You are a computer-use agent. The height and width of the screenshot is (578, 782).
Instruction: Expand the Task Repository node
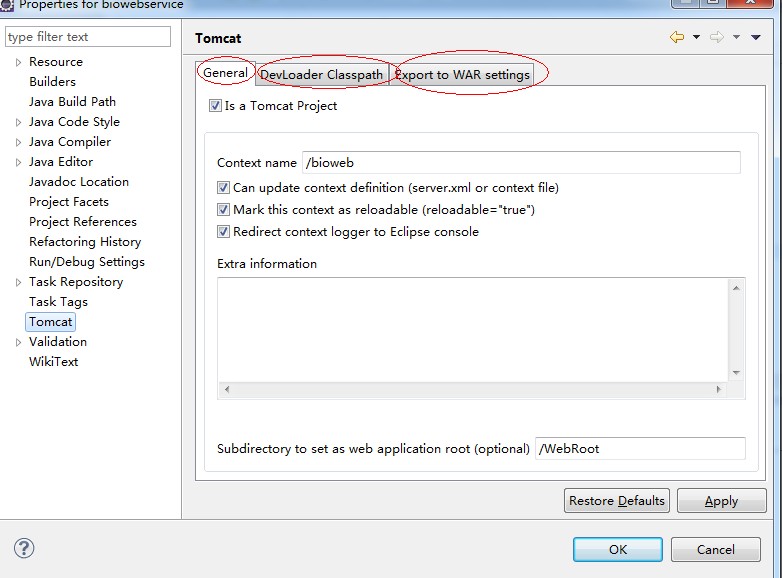[x=18, y=282]
